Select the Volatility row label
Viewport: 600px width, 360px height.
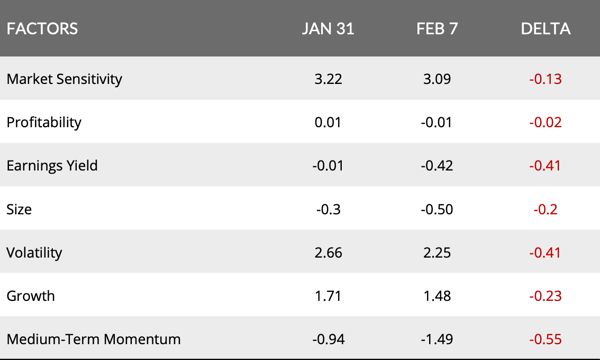34,252
